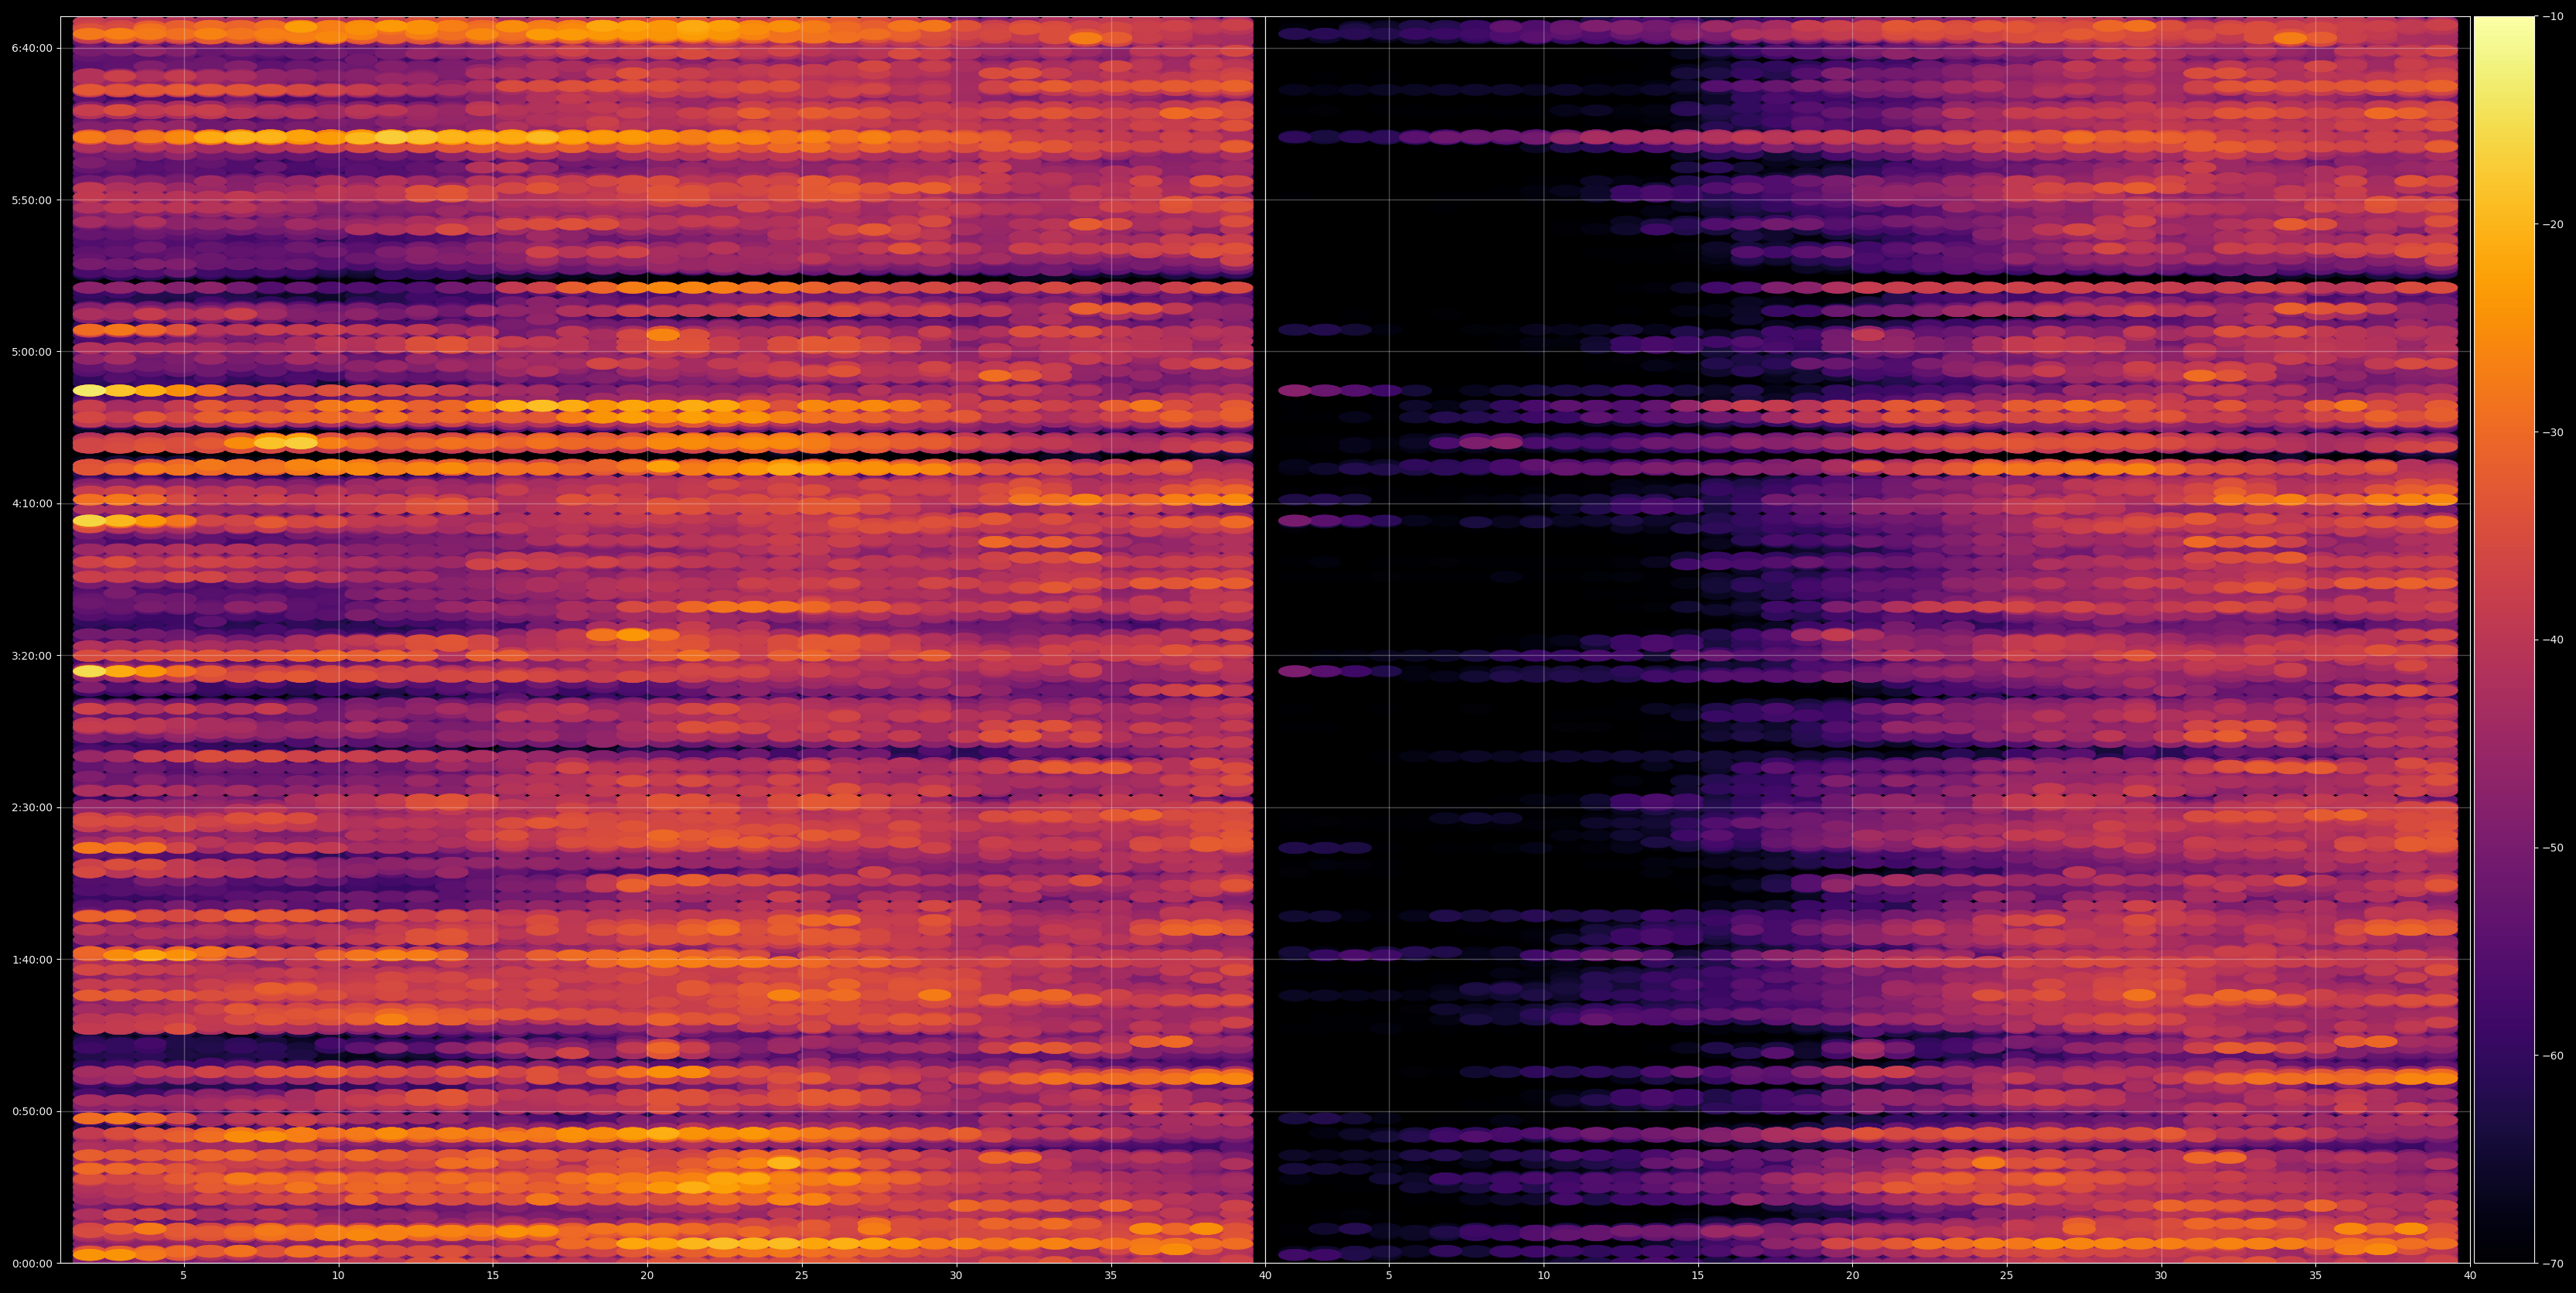
Task: Click the inferno colorbar gradient strip
Action: coord(2504,640)
